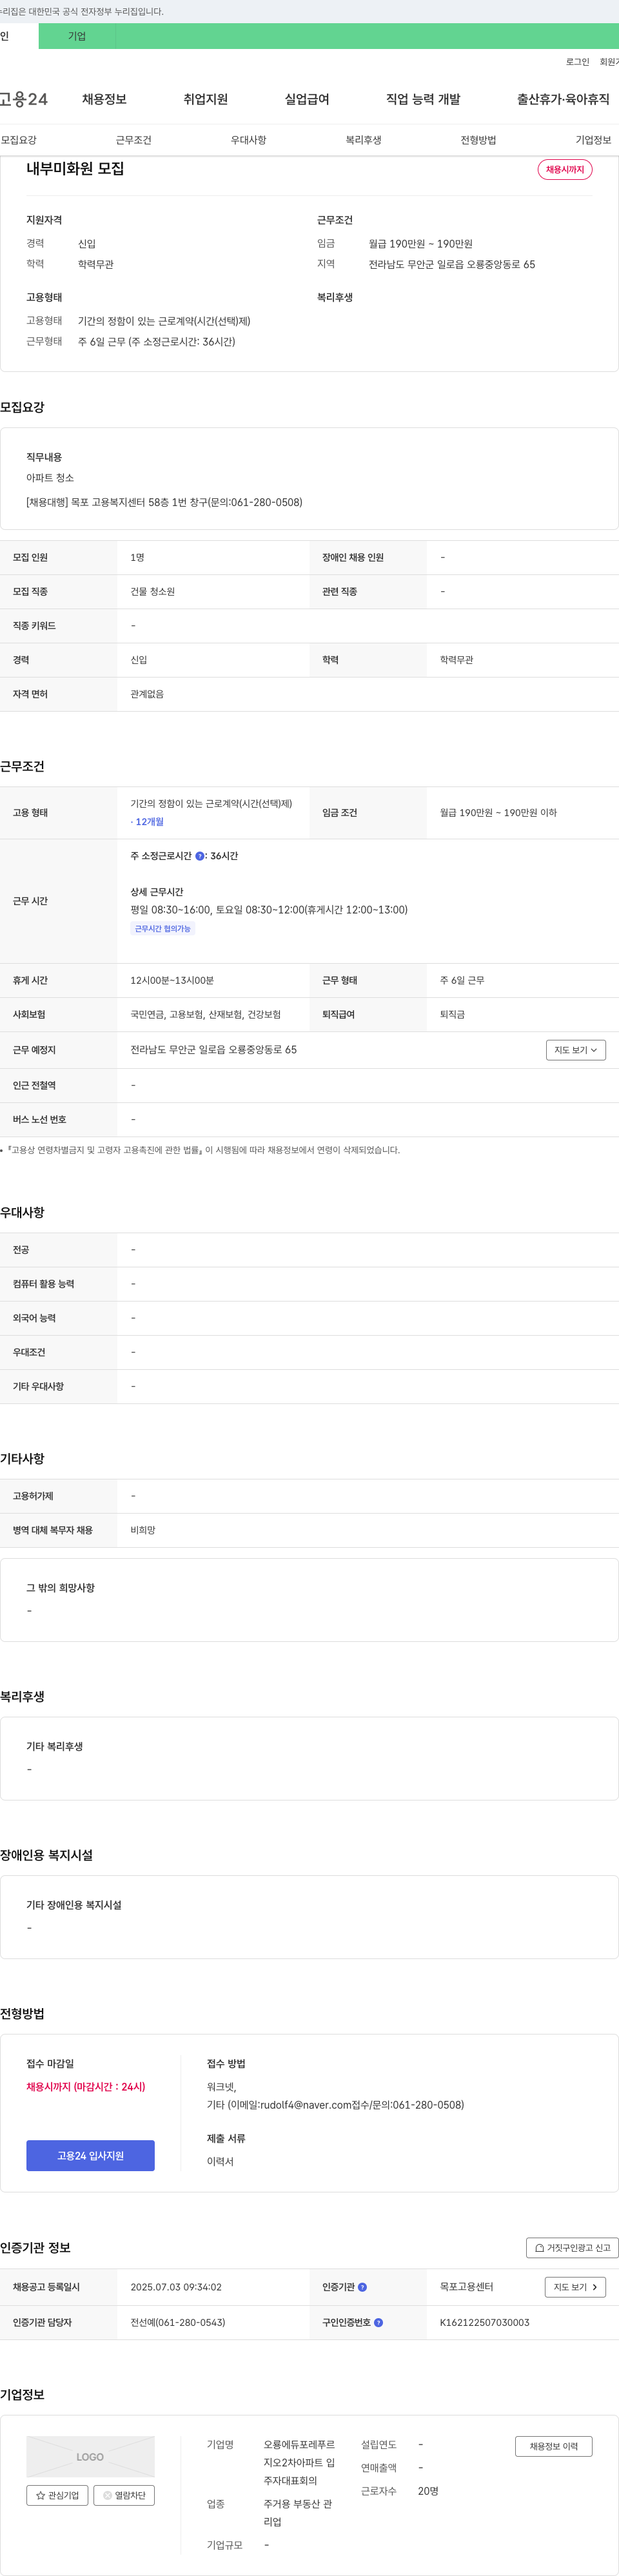
Task: Open the 취업지원 menu
Action: 206,99
